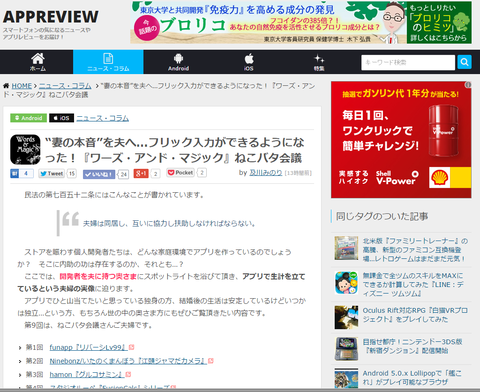
Task: Click the Words & Magic app icon
Action: coord(25,150)
